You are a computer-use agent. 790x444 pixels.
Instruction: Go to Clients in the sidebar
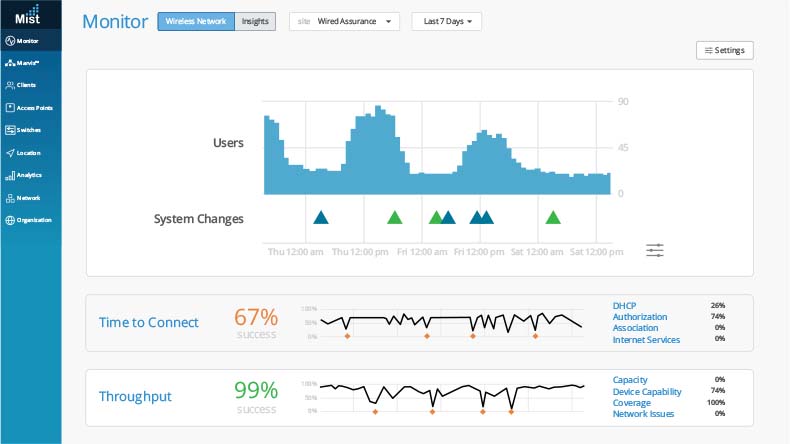(x=27, y=85)
